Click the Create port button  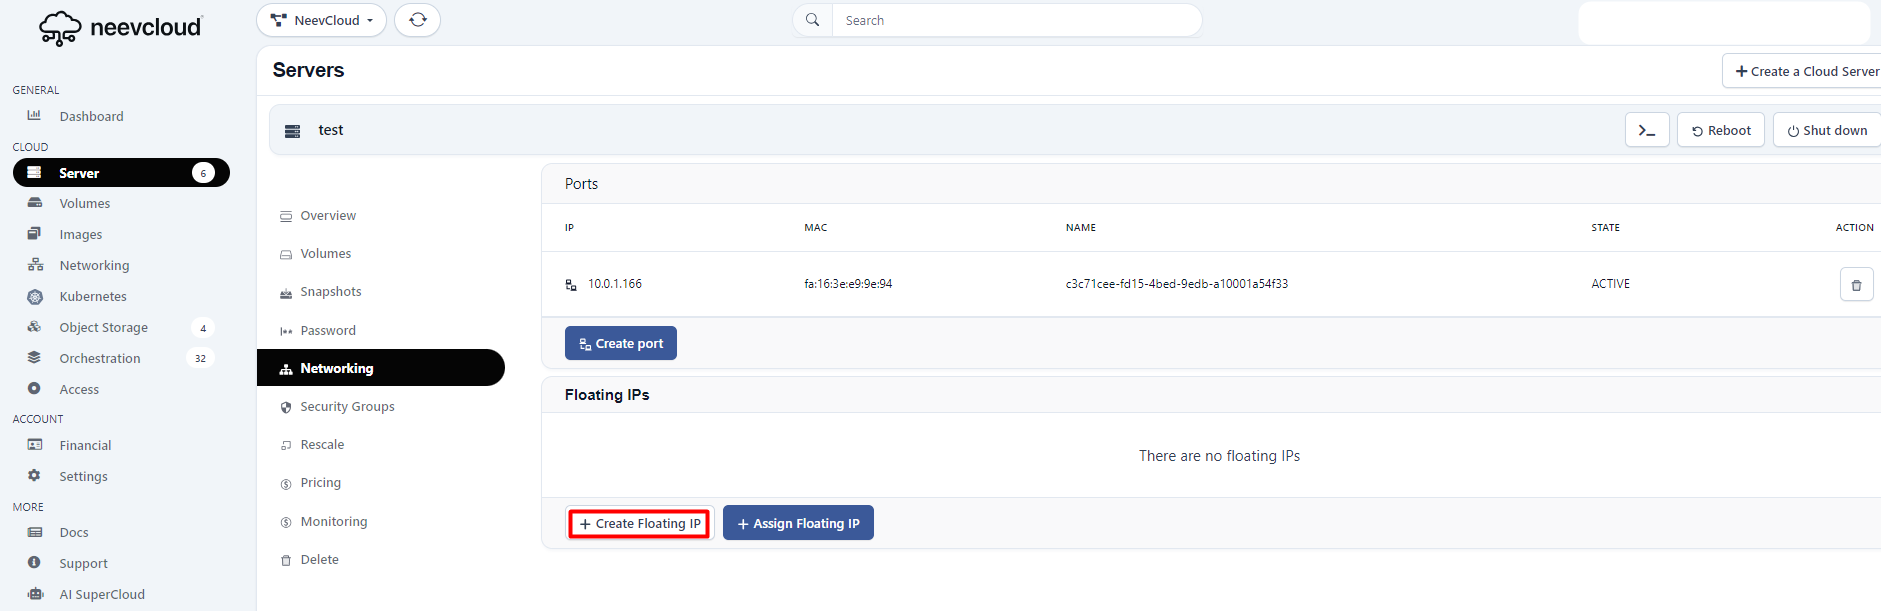(x=620, y=343)
